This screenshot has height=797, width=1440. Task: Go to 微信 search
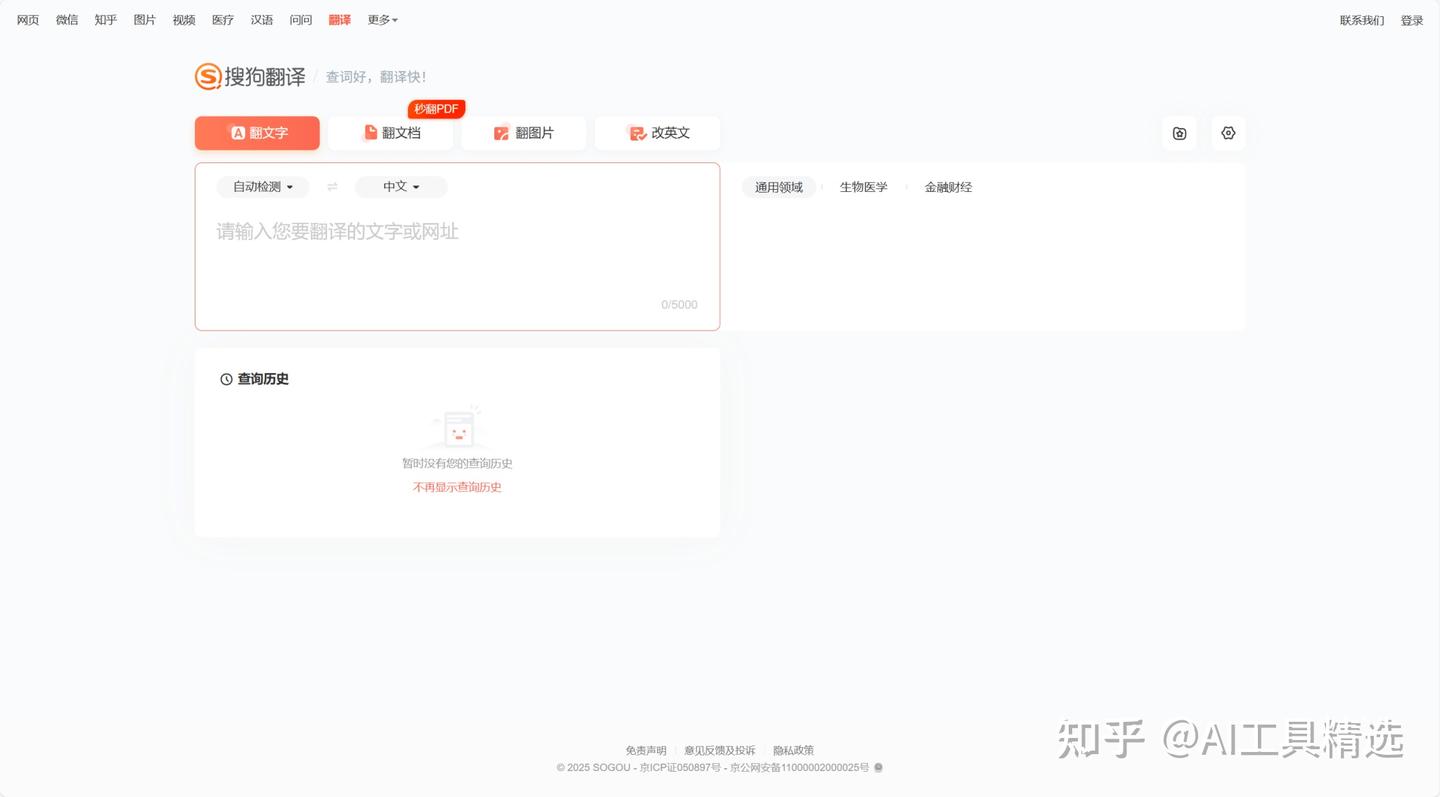[67, 20]
